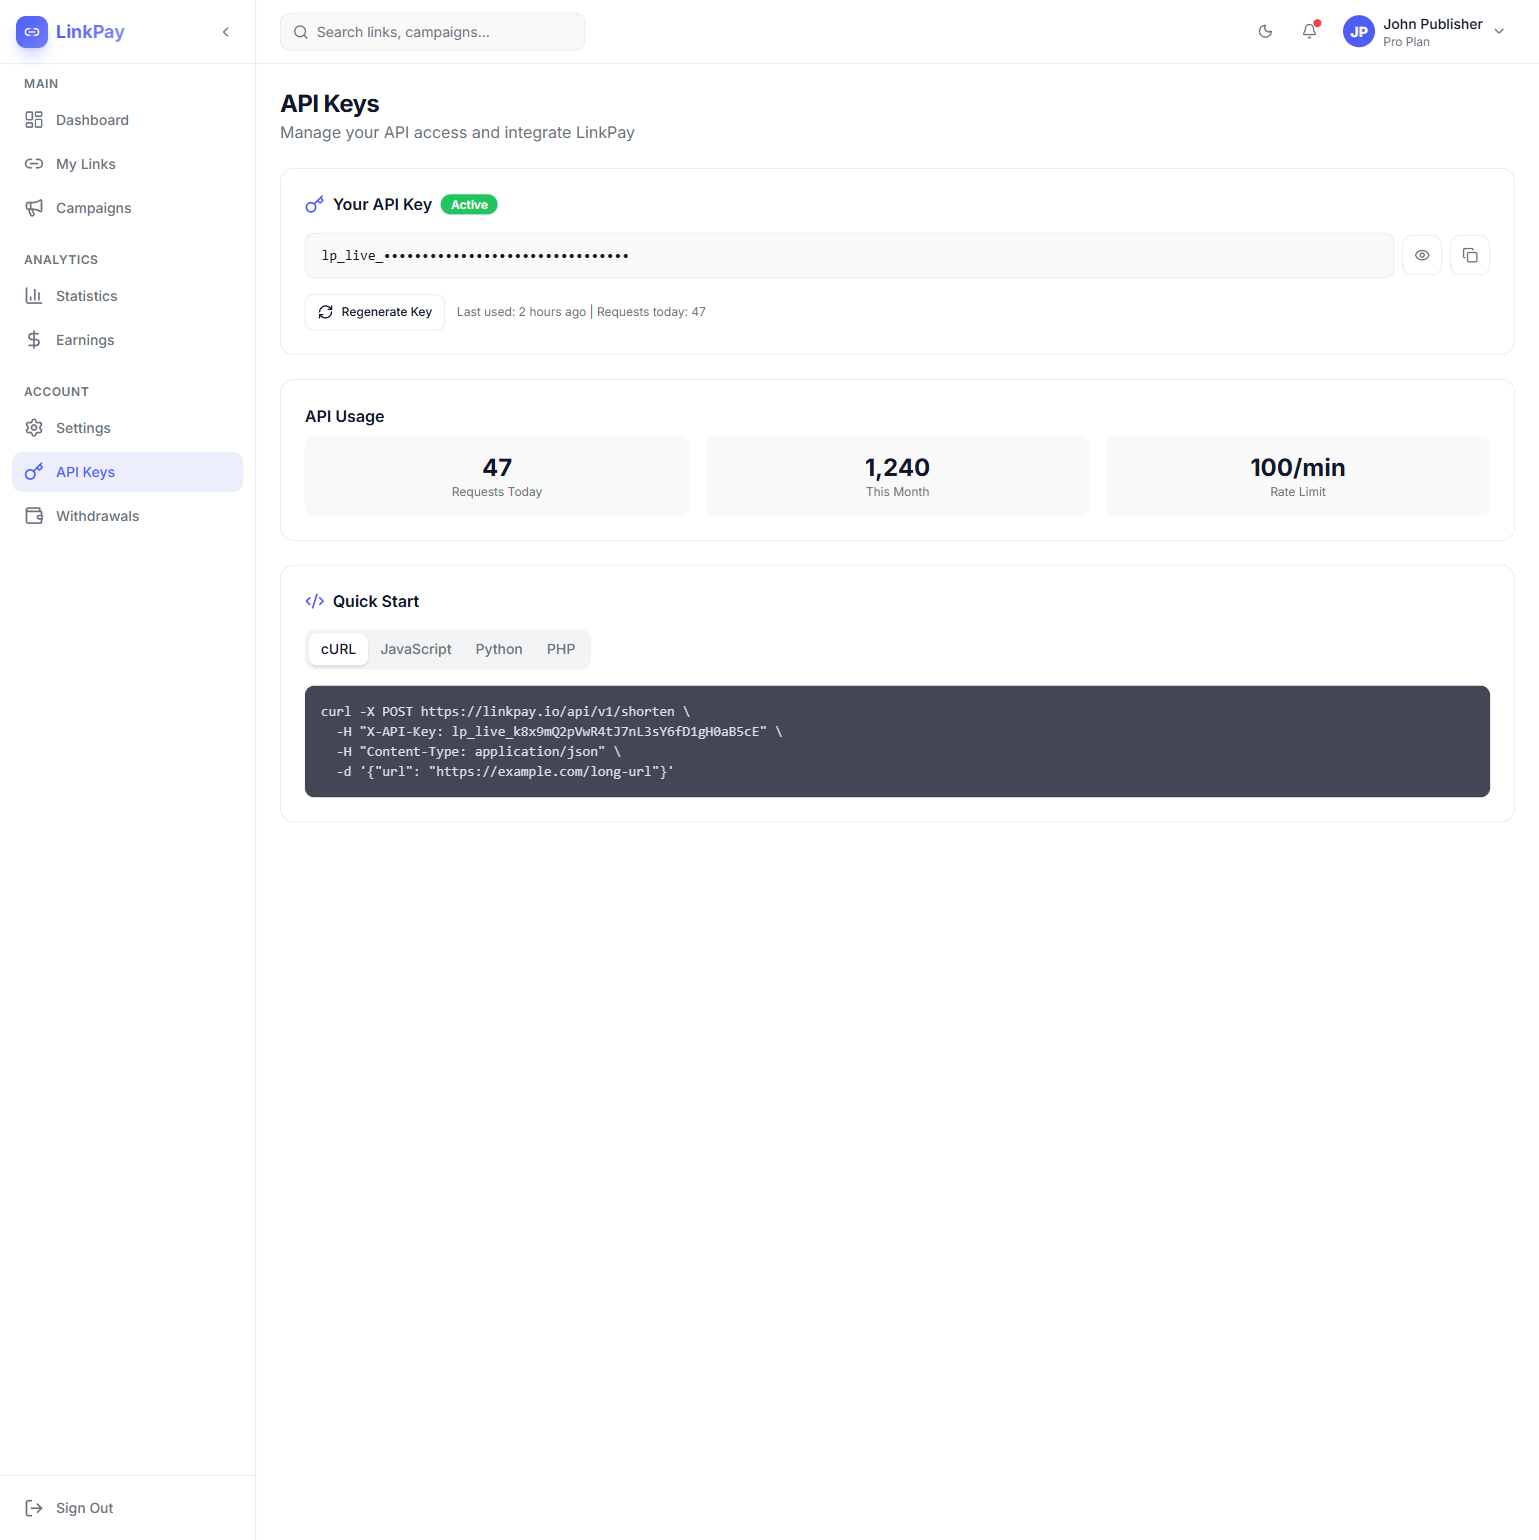Click the curl code sample block
This screenshot has width=1539, height=1540.
897,741
